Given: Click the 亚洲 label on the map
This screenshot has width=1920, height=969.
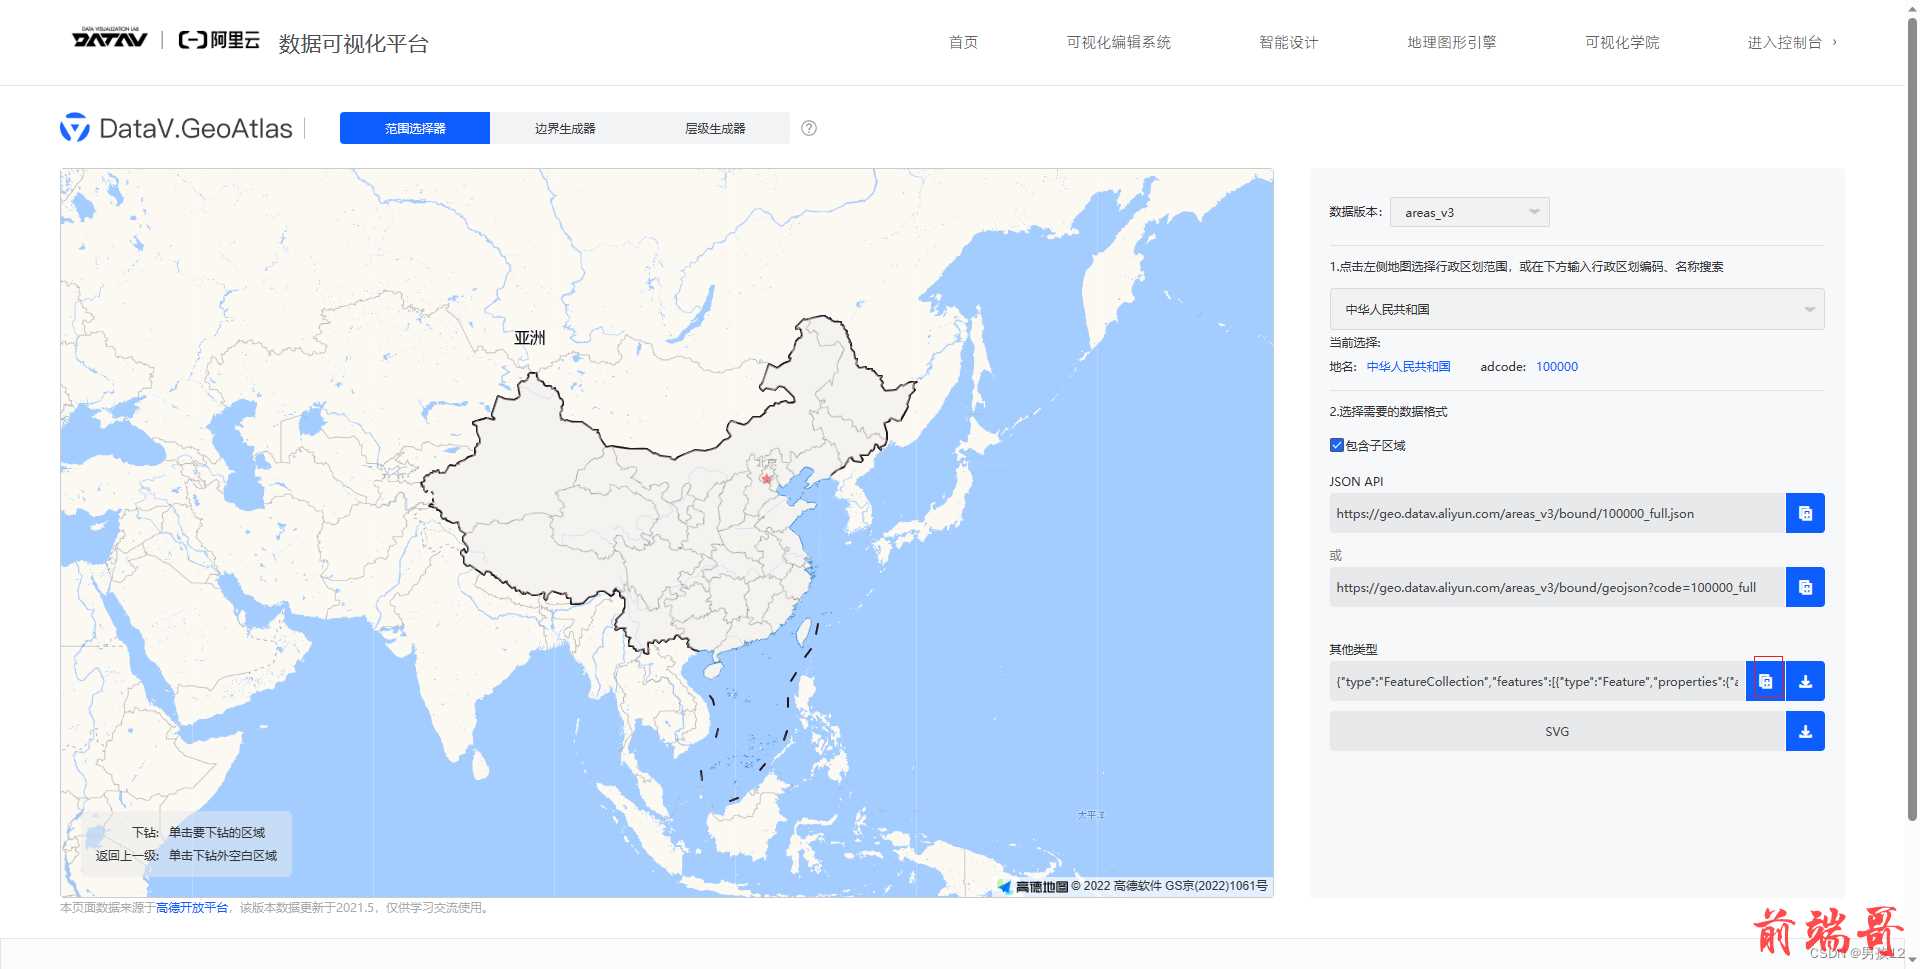Looking at the screenshot, I should click(x=530, y=338).
